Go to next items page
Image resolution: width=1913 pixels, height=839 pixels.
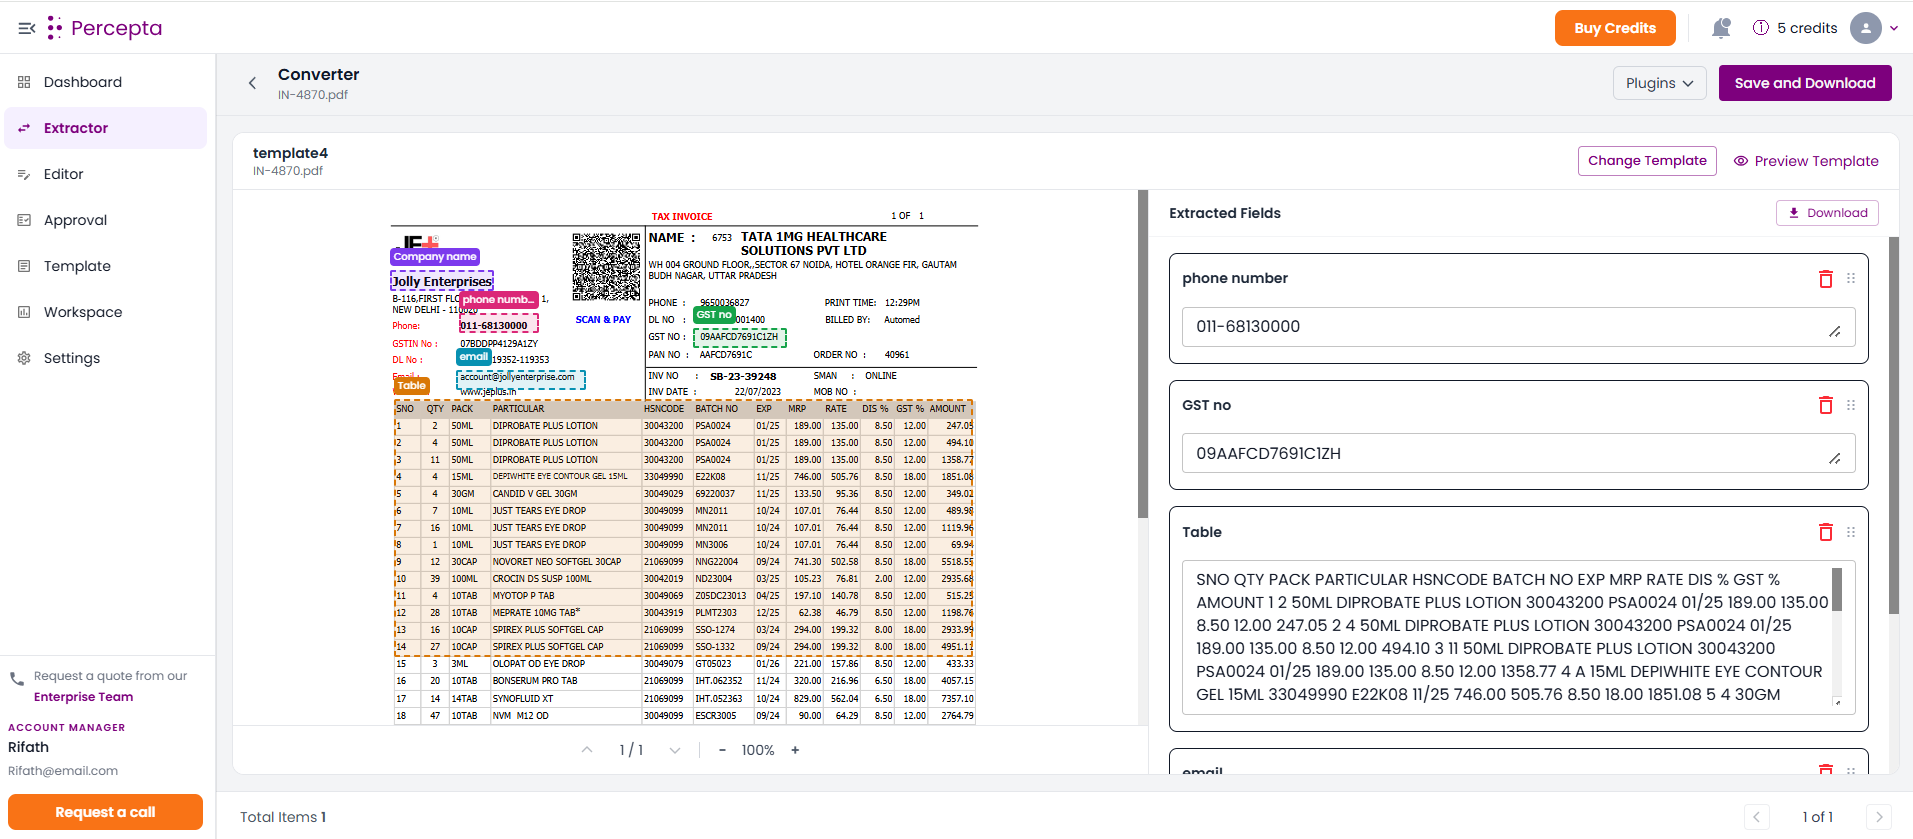(1879, 817)
